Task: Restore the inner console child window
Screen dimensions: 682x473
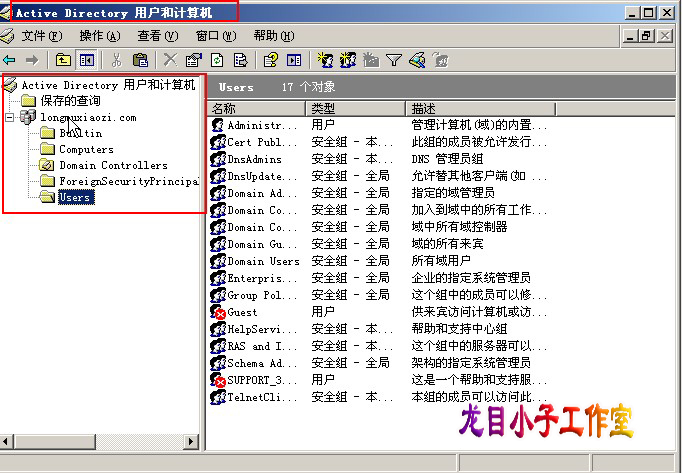Action: (x=646, y=36)
